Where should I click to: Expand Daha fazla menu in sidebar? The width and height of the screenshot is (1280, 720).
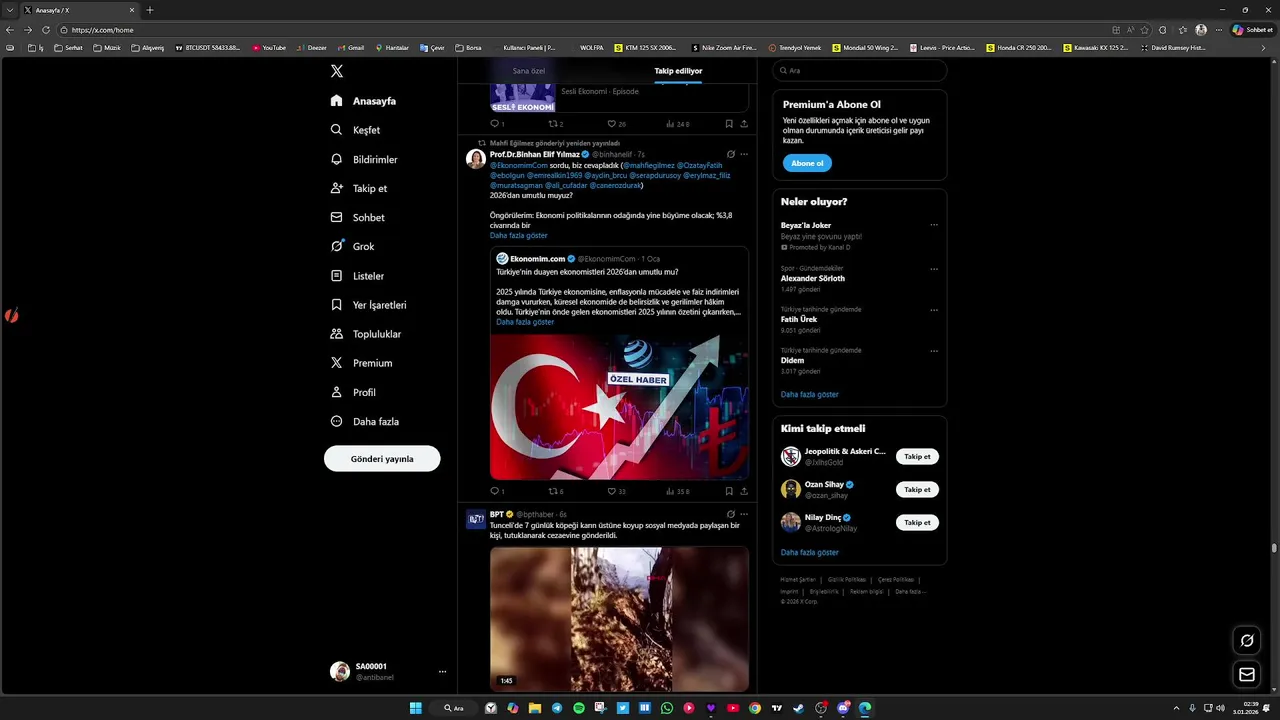click(x=364, y=421)
